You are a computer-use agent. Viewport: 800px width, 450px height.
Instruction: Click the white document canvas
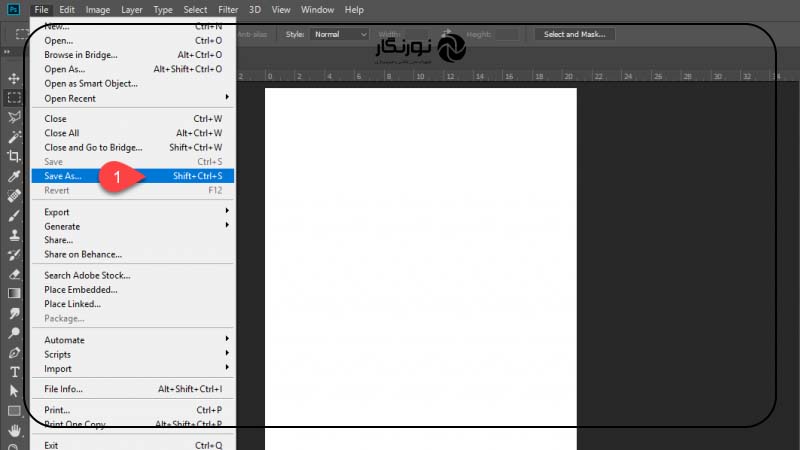420,269
